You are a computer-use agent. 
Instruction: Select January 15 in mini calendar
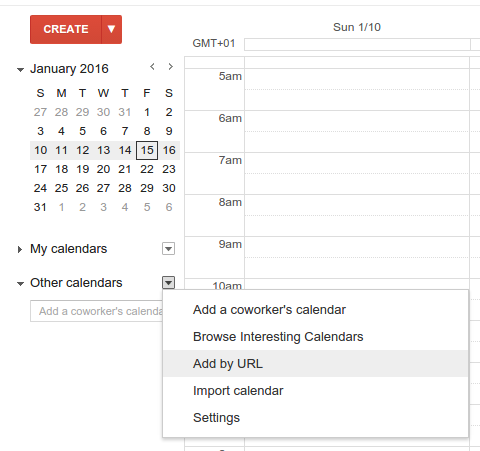click(x=147, y=150)
